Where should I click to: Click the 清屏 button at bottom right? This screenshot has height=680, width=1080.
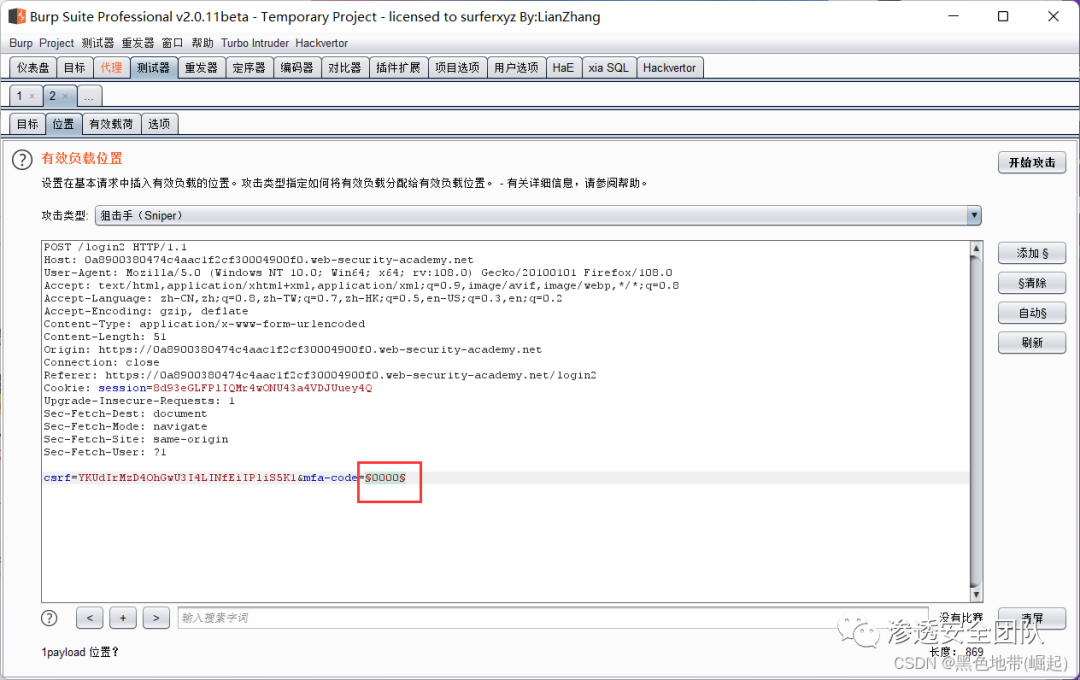pyautogui.click(x=1032, y=618)
